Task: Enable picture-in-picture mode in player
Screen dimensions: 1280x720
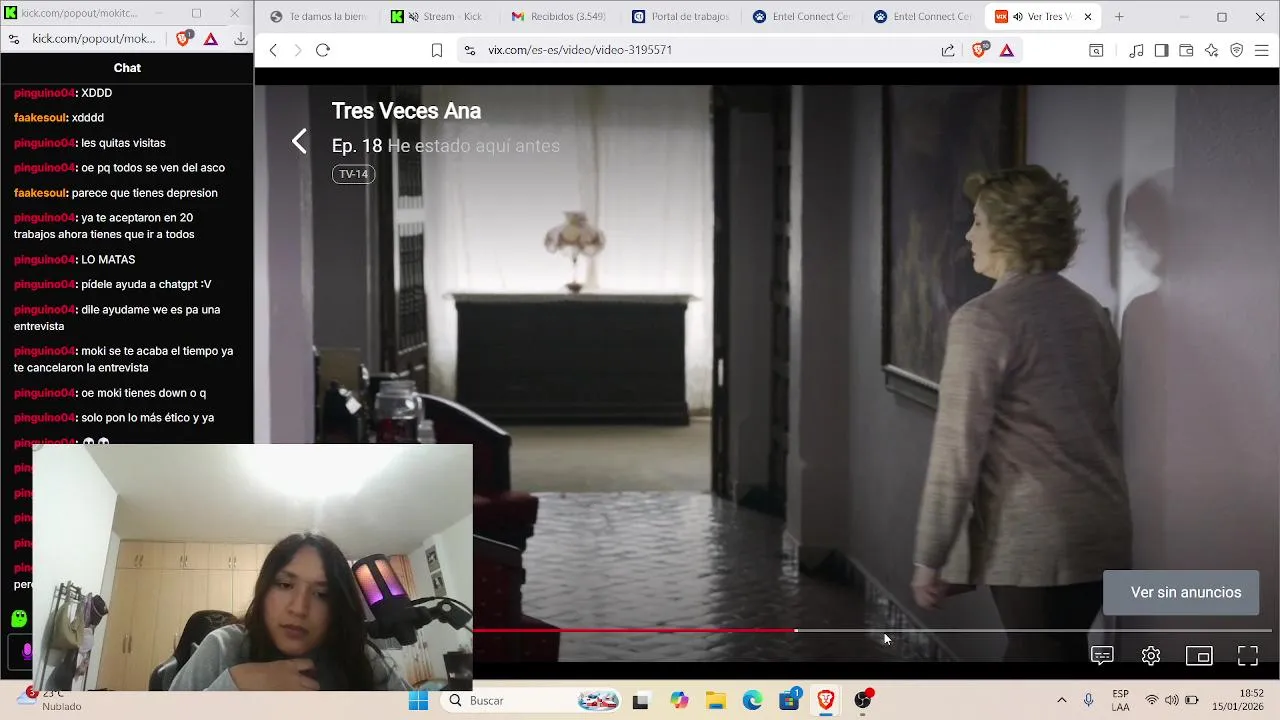Action: pos(1199,656)
